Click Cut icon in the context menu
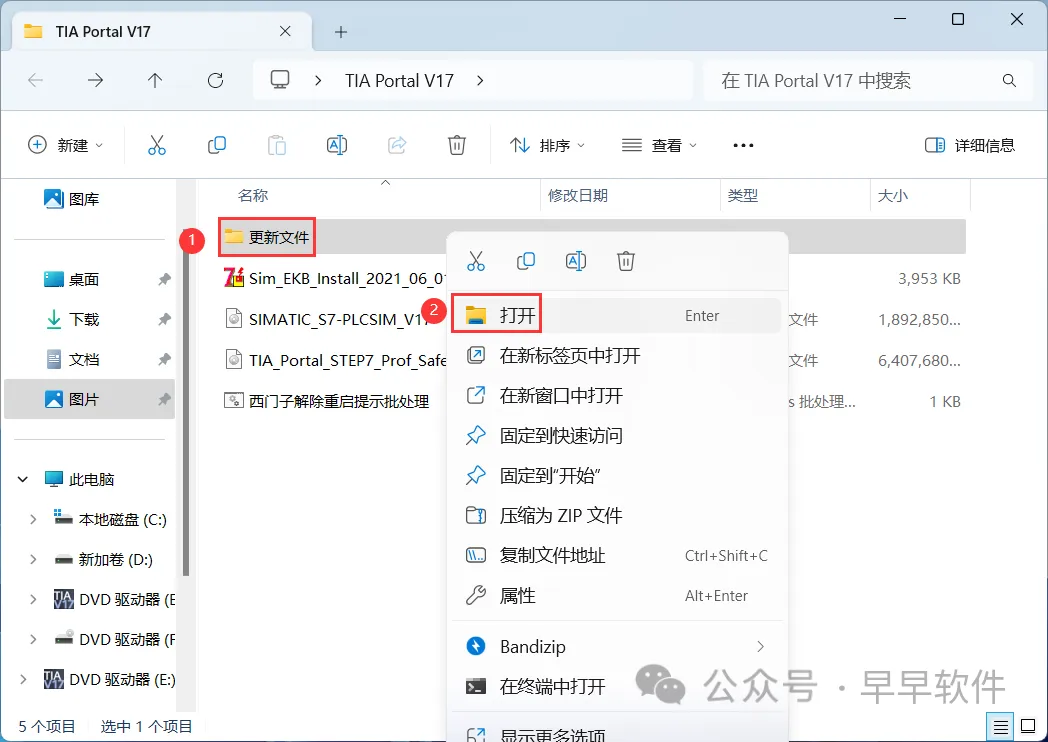This screenshot has width=1048, height=742. coord(476,261)
